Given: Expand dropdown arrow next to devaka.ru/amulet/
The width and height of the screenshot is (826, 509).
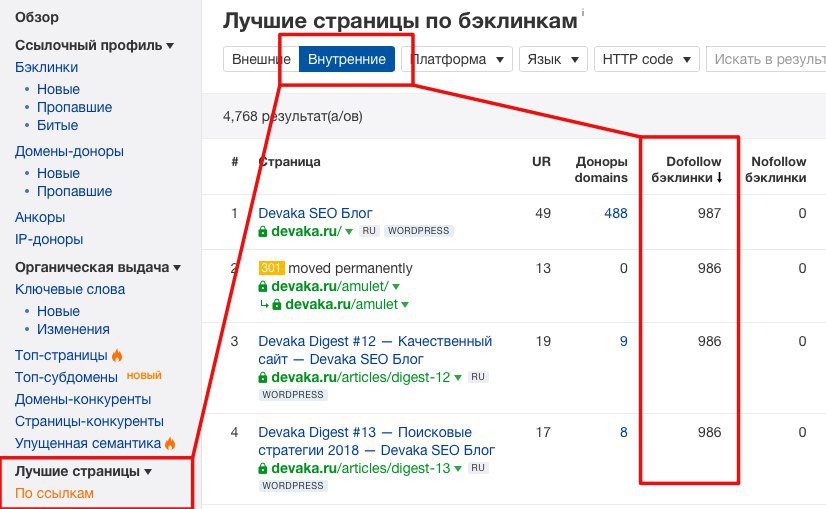Looking at the screenshot, I should pyautogui.click(x=396, y=287).
